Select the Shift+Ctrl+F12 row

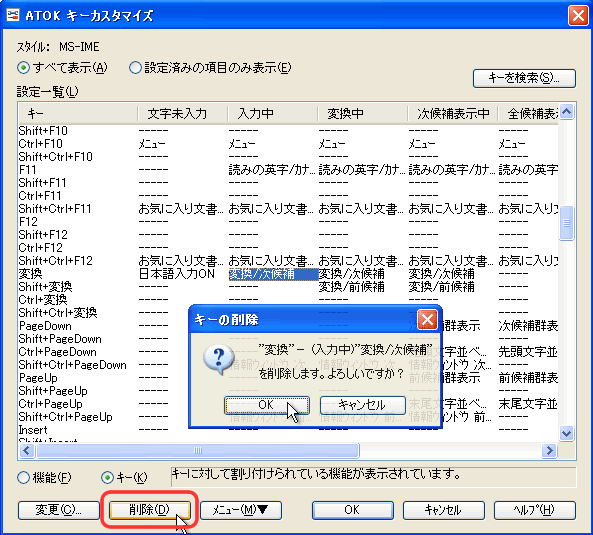[x=288, y=261]
